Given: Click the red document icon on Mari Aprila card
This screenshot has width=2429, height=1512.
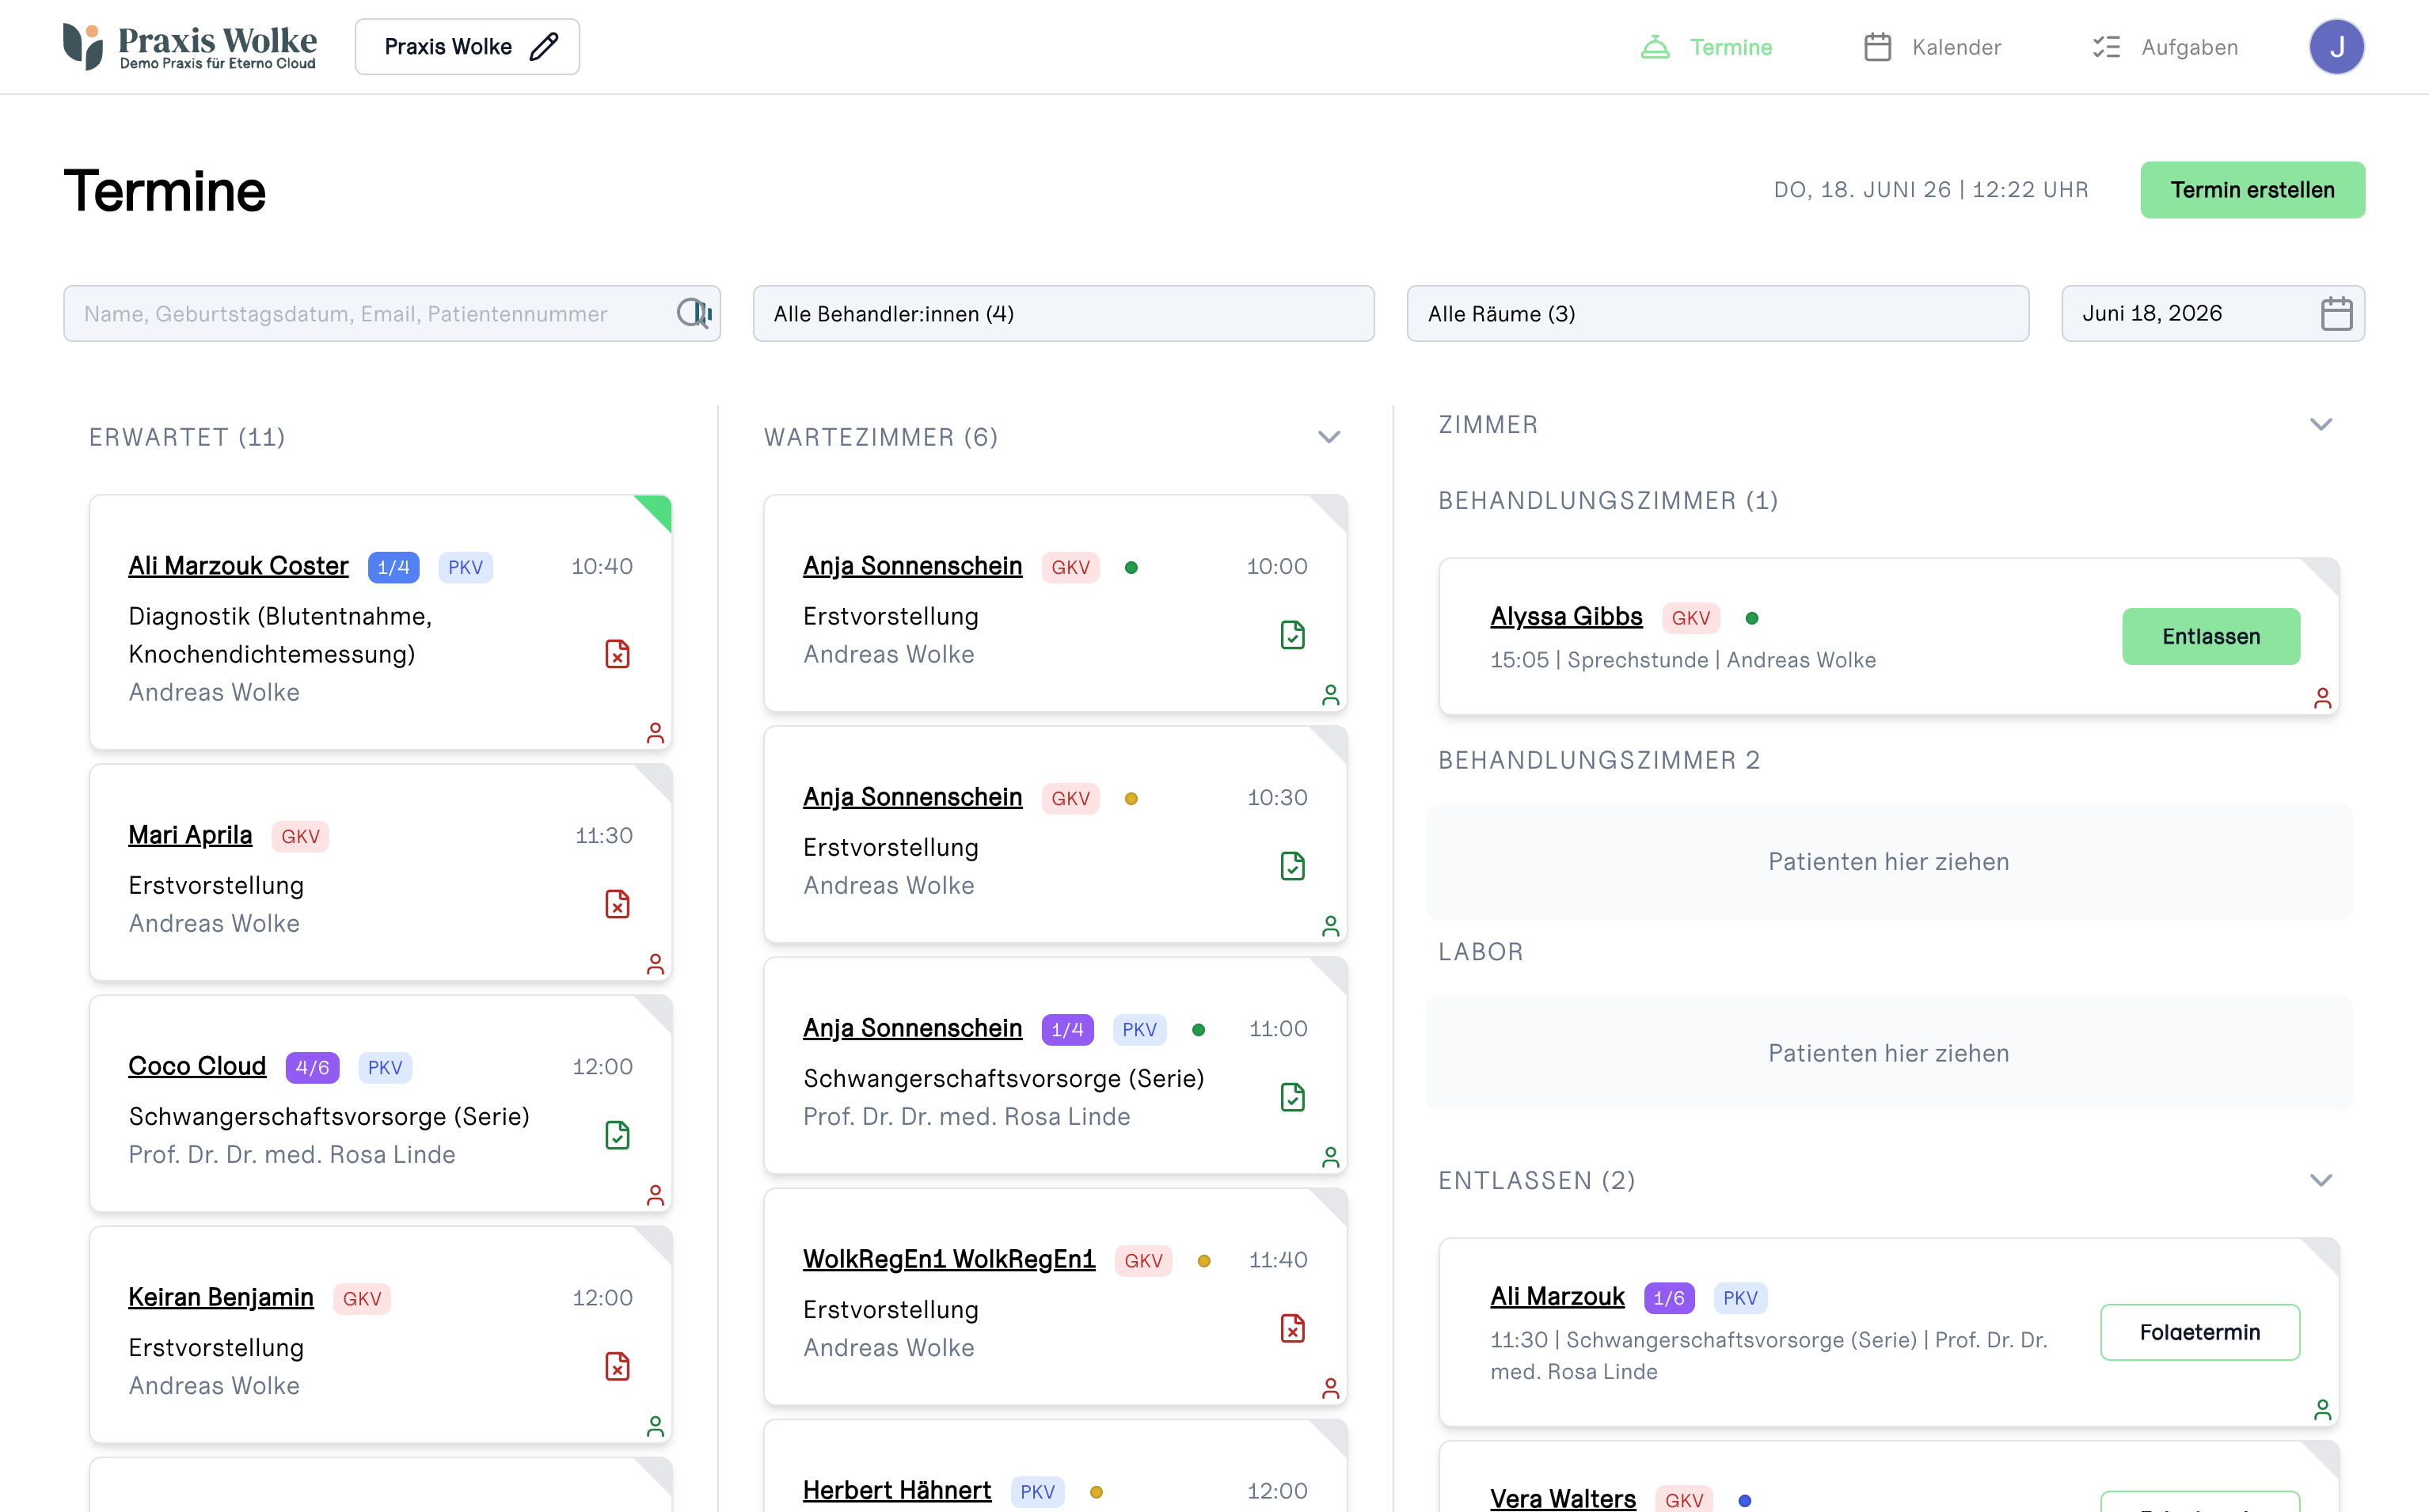Looking at the screenshot, I should pos(617,904).
